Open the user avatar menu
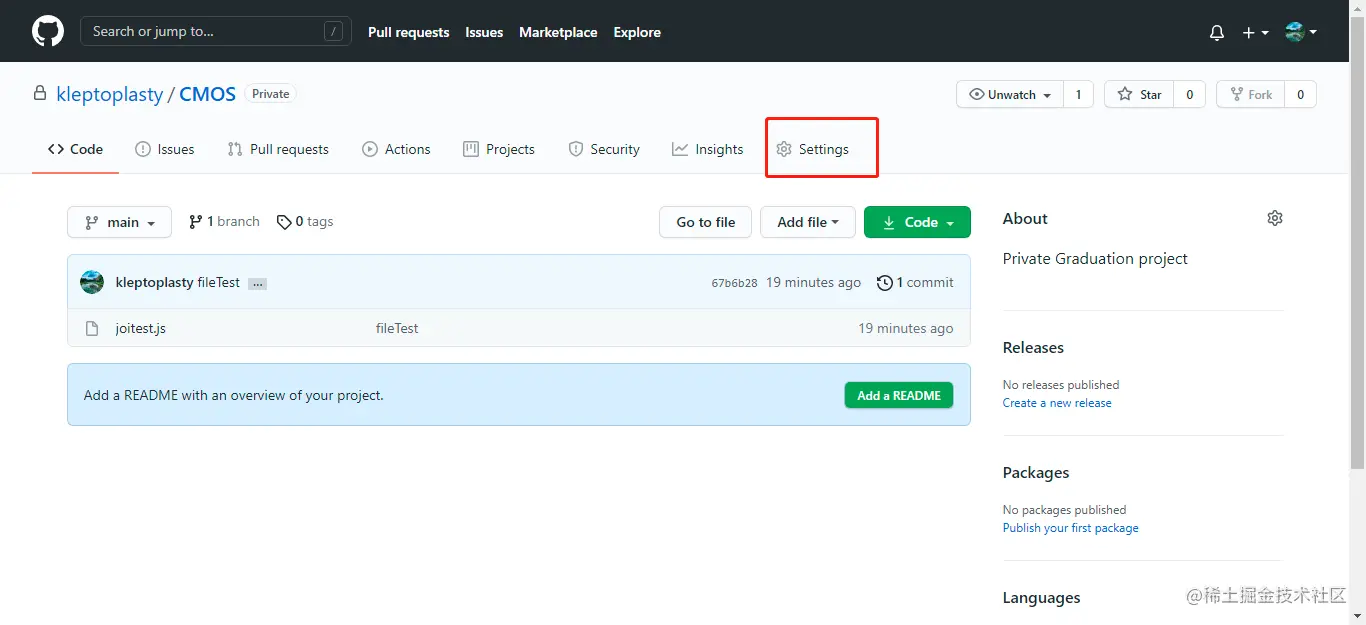Image resolution: width=1366 pixels, height=625 pixels. (x=1301, y=32)
